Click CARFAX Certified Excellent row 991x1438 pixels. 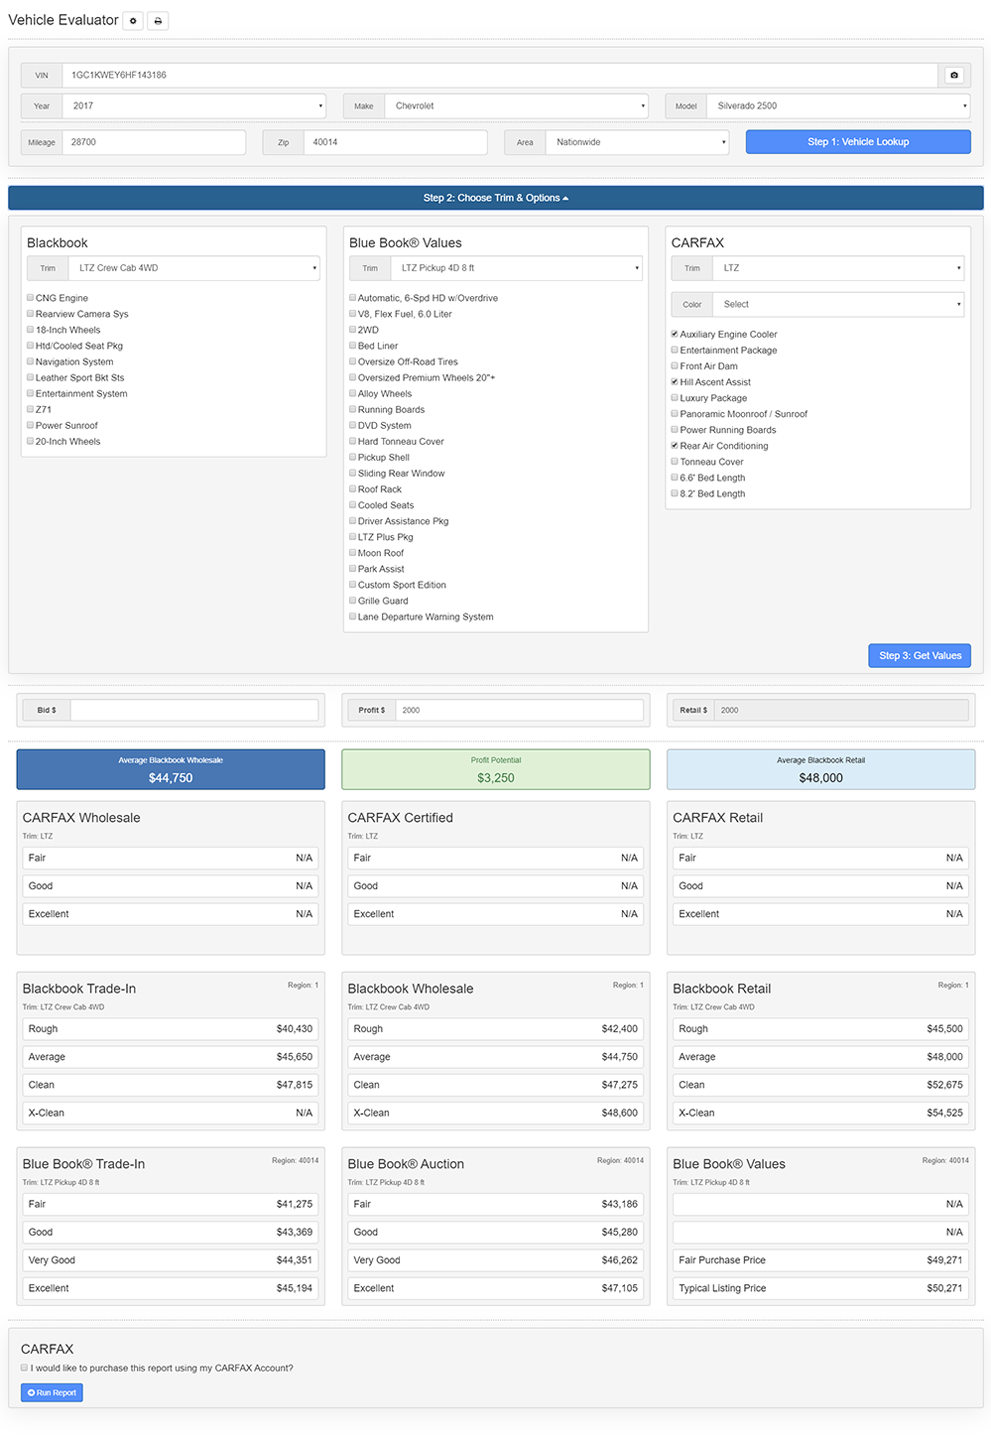496,914
